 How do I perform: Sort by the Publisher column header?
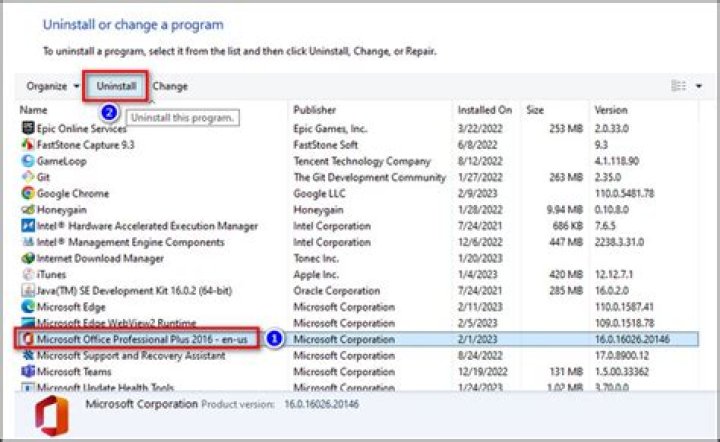[315, 110]
